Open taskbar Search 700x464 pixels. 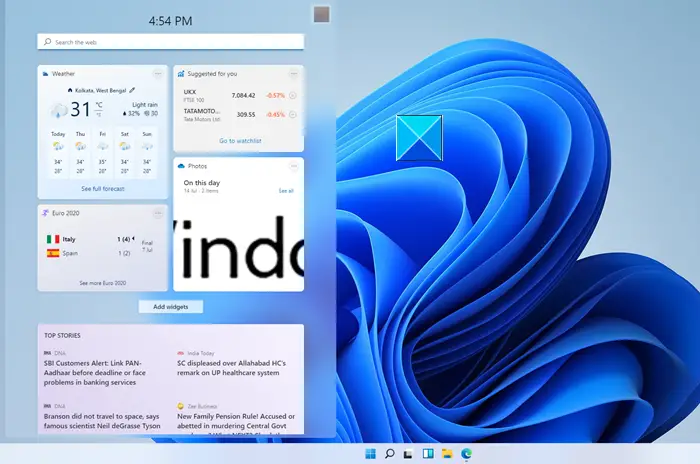pos(389,454)
